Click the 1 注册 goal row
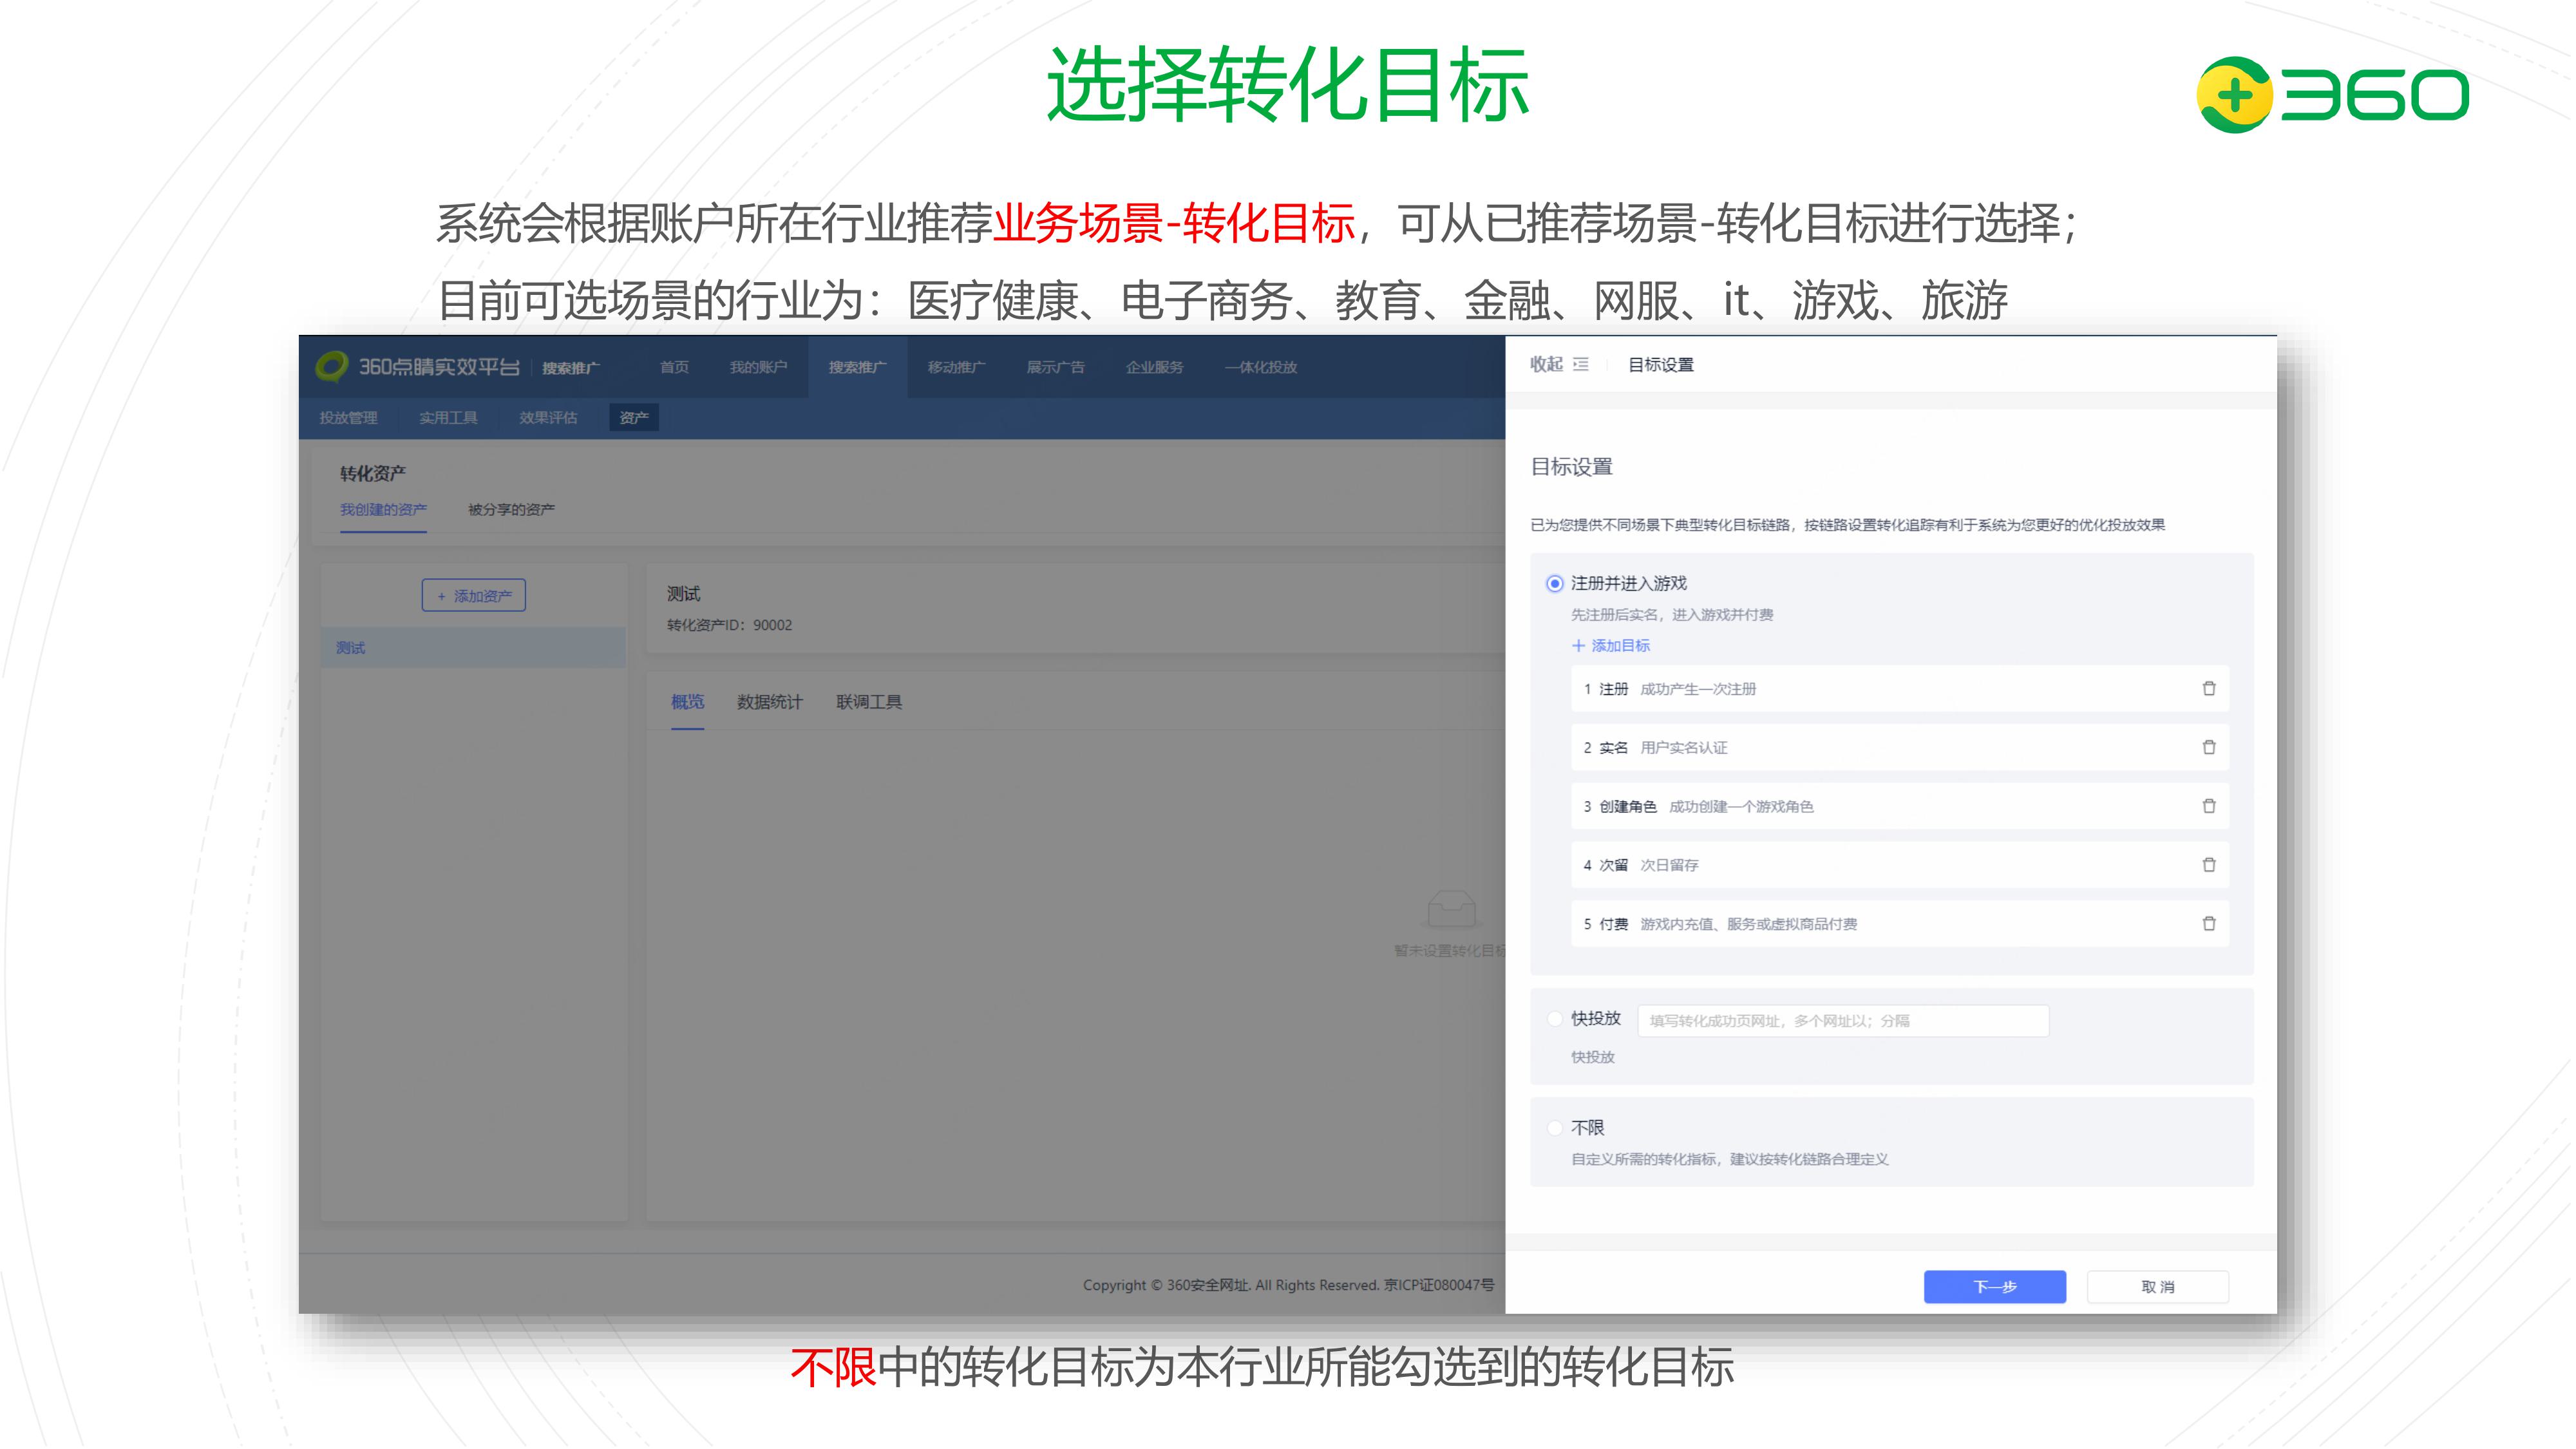 click(1899, 688)
